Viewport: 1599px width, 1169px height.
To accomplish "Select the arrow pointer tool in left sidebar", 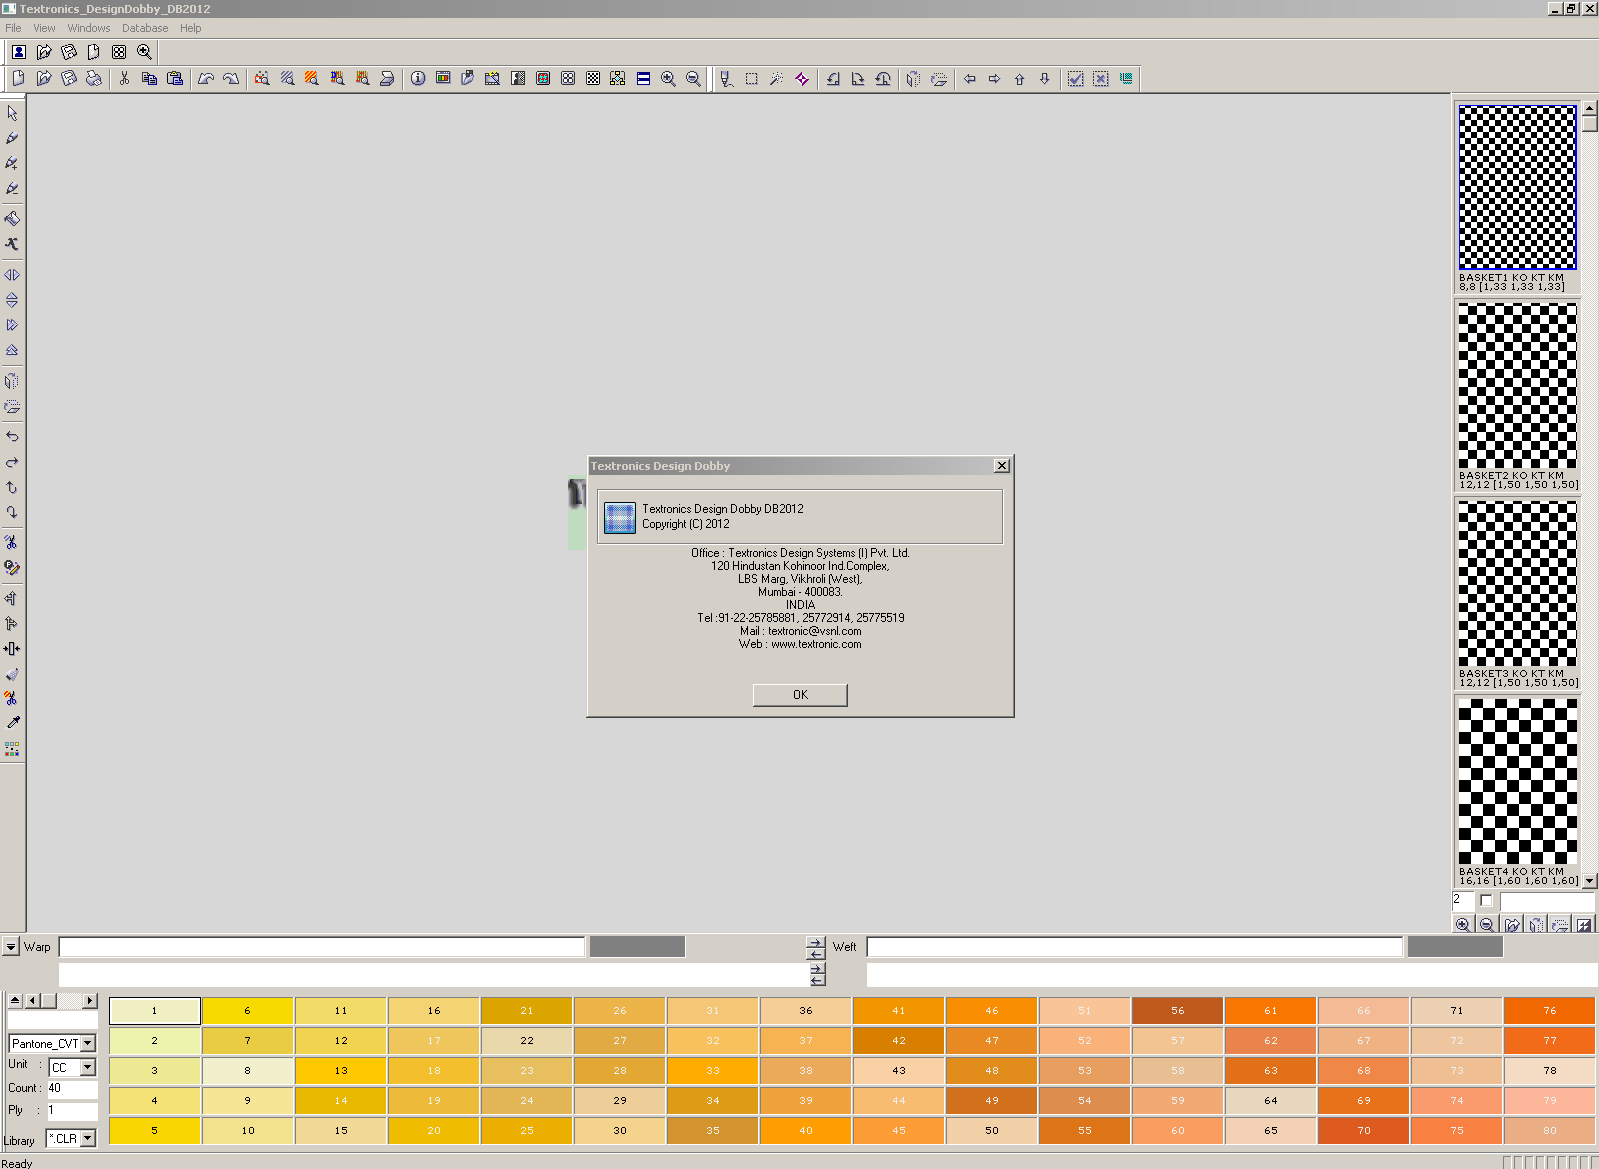I will pyautogui.click(x=12, y=113).
